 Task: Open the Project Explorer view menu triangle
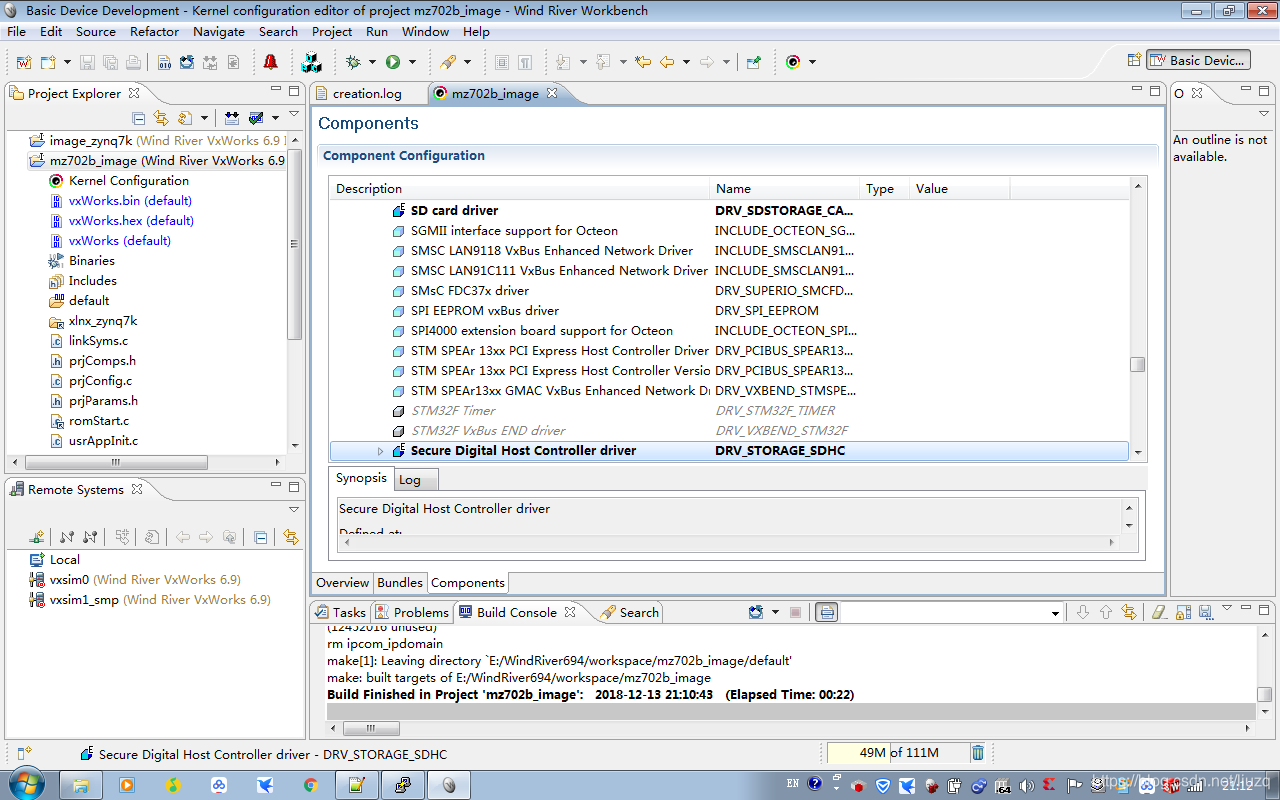click(x=294, y=115)
